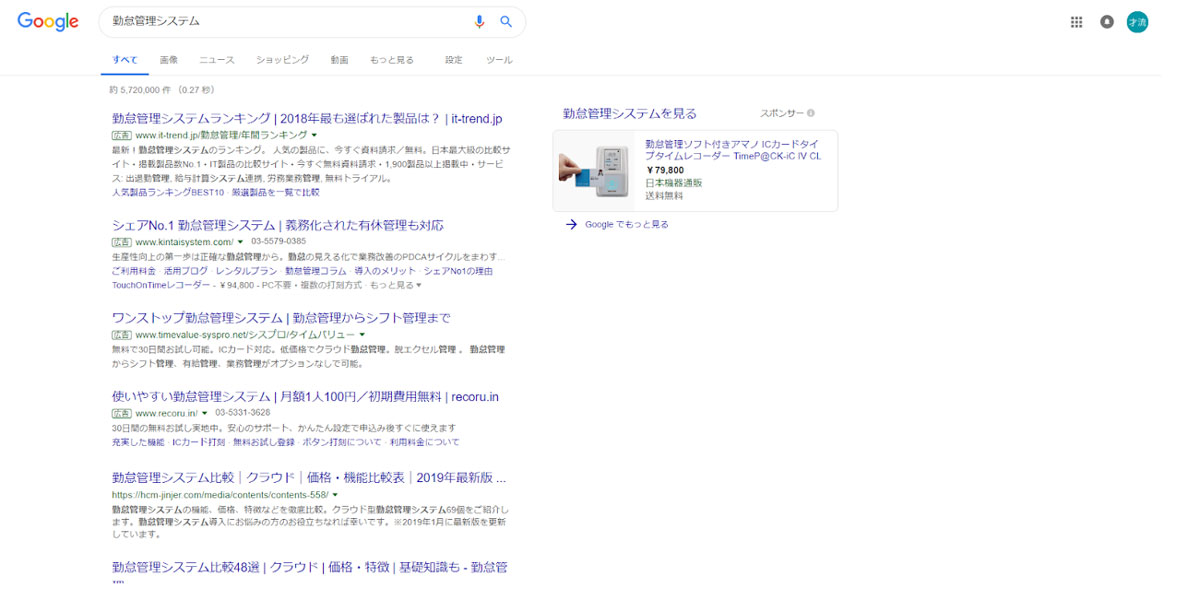The height and width of the screenshot is (600, 1200).
Task: Open the Google apps grid
Action: coord(1077,22)
